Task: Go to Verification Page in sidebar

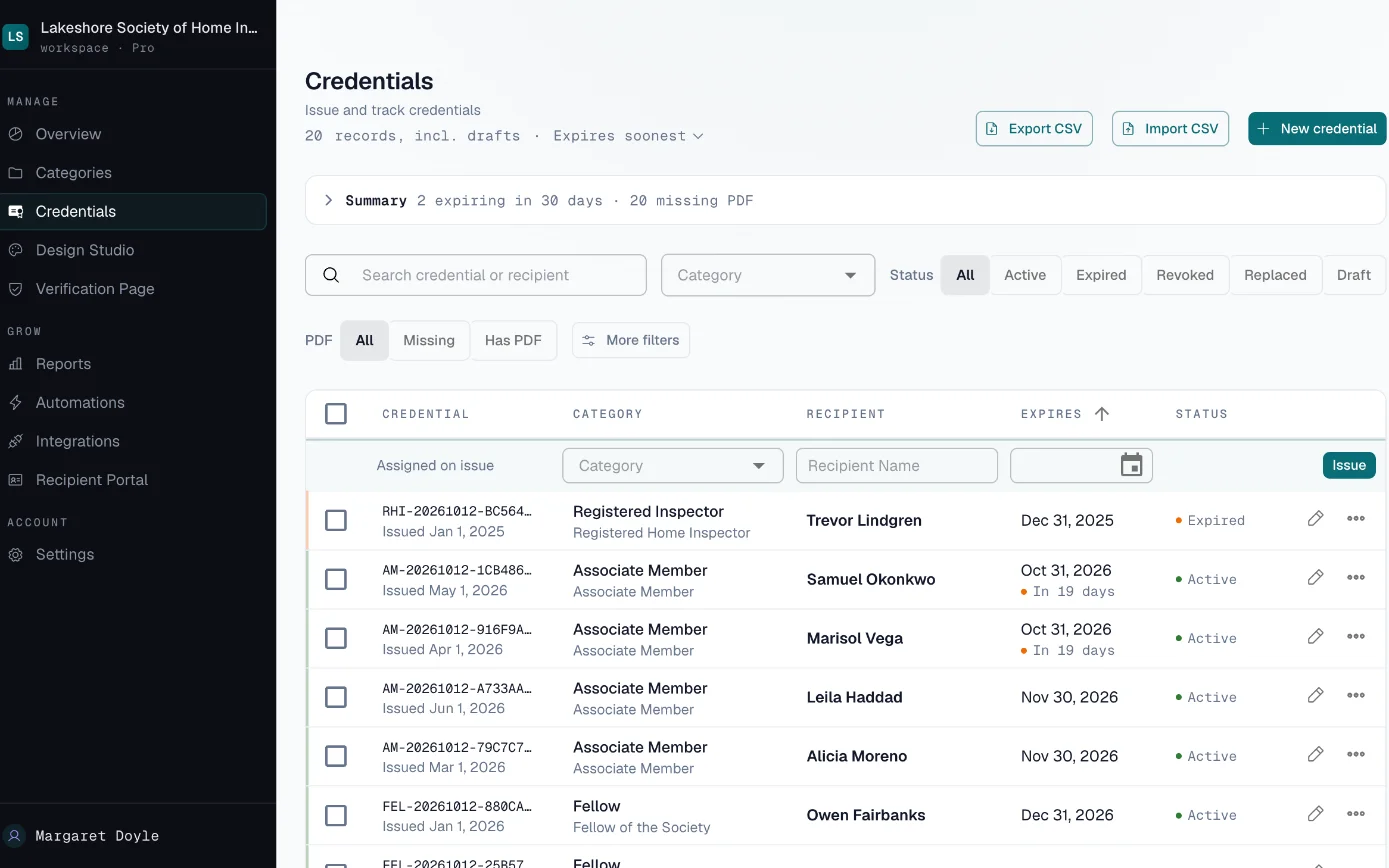Action: (x=134, y=289)
